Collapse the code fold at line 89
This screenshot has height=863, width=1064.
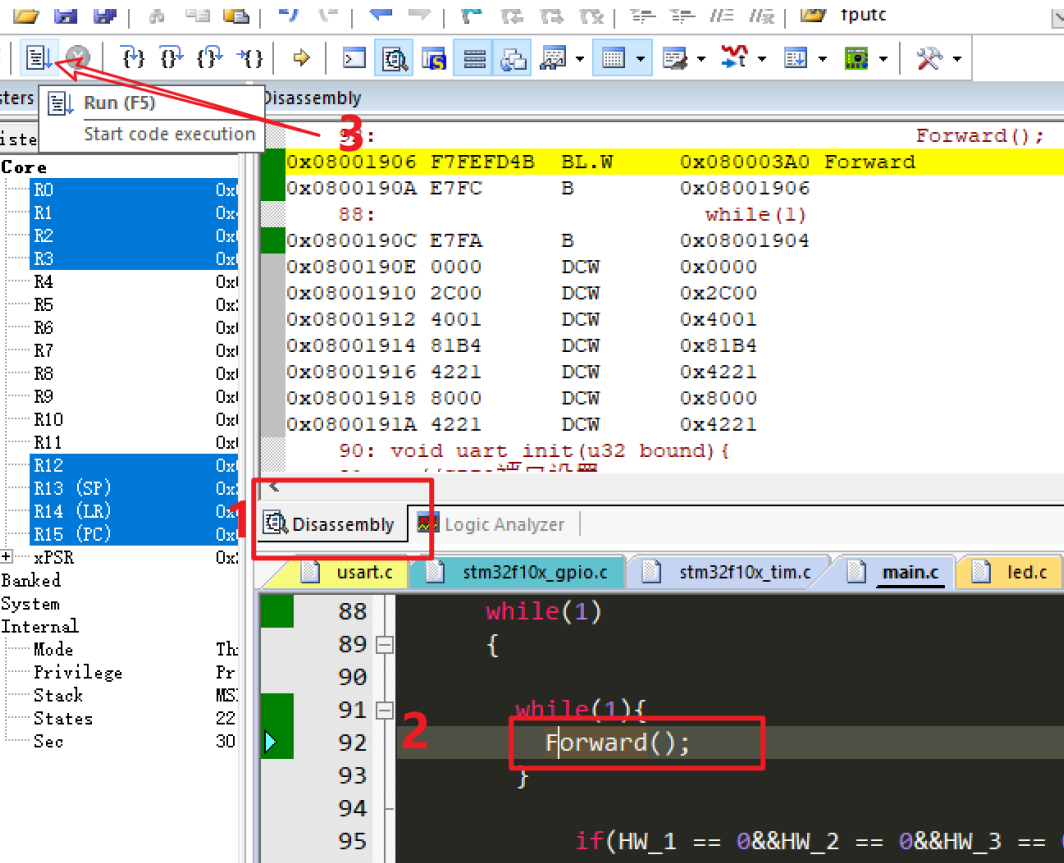tap(384, 645)
